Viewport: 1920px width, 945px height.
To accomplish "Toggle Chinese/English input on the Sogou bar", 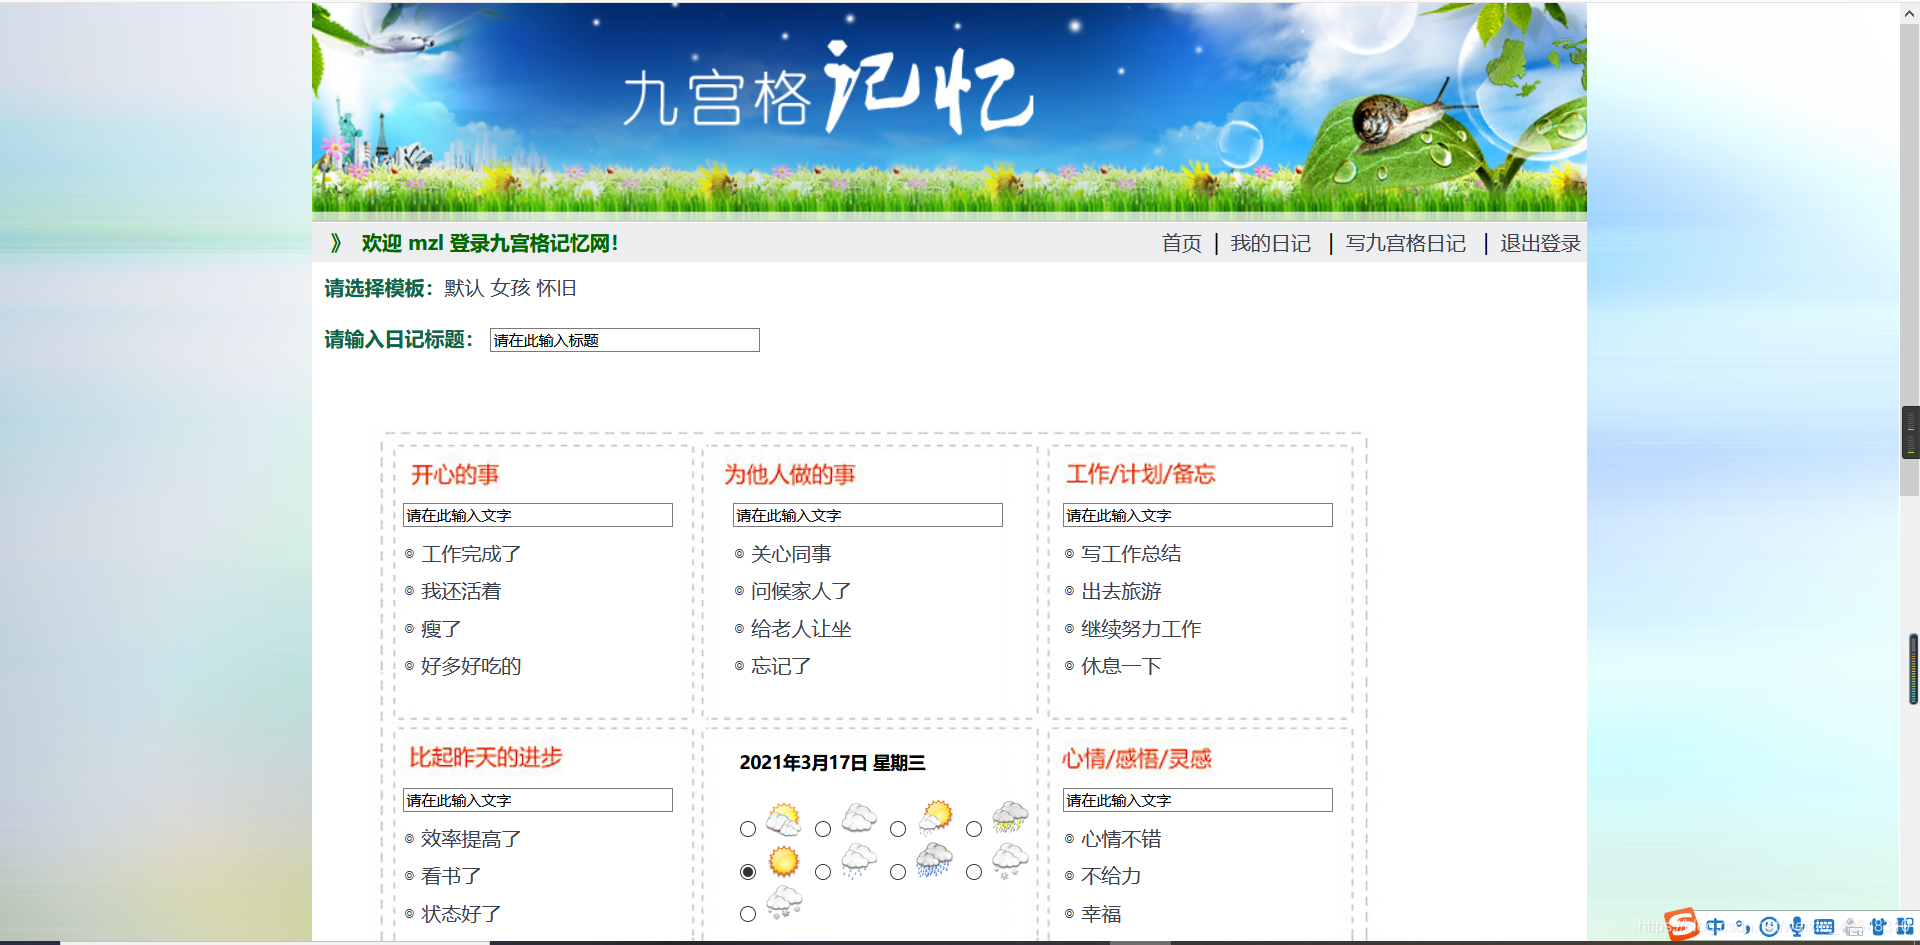I will point(1717,927).
